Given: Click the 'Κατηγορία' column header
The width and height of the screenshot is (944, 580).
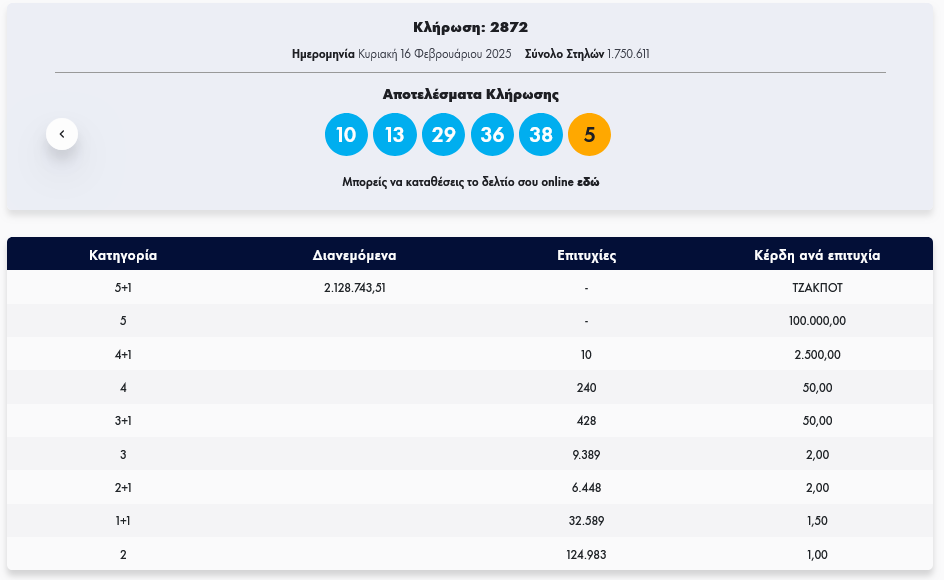Looking at the screenshot, I should click(x=123, y=255).
